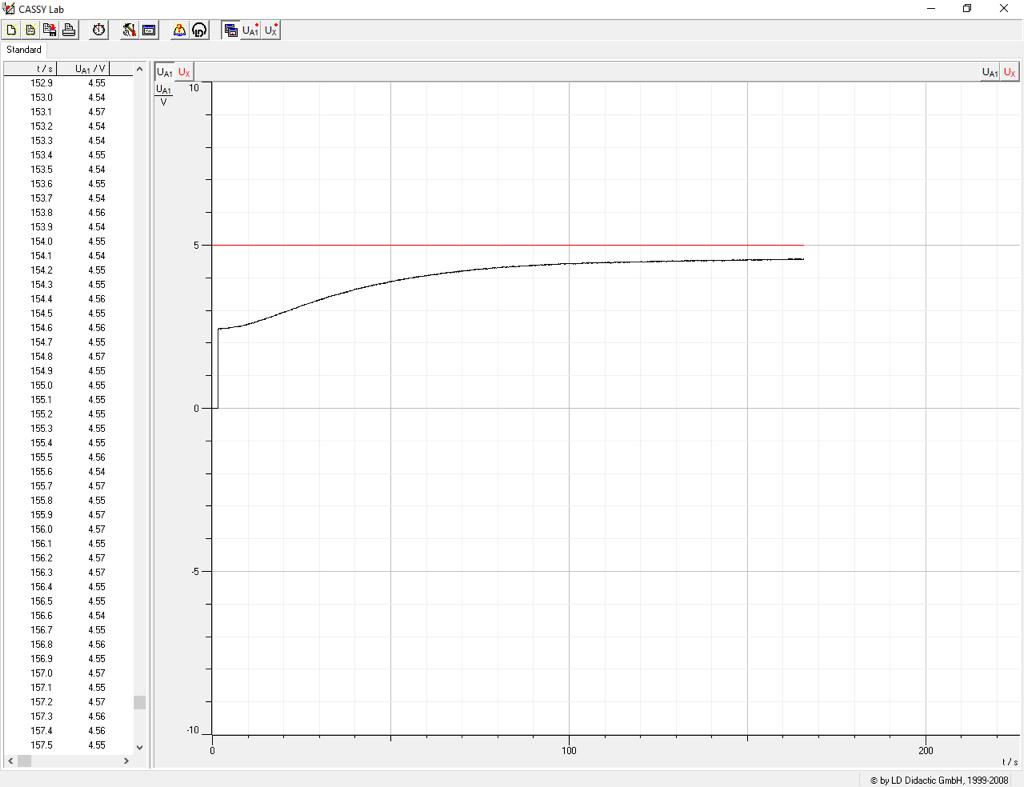Open an existing CASSY file
Image resolution: width=1024 pixels, height=787 pixels.
29,30
